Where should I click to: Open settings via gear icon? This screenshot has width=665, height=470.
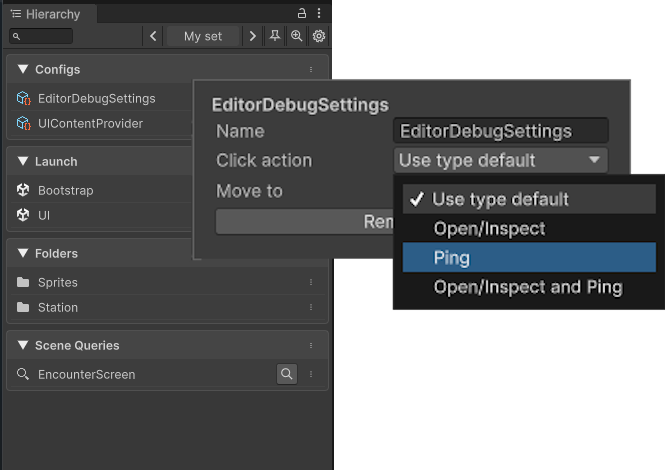tap(319, 36)
